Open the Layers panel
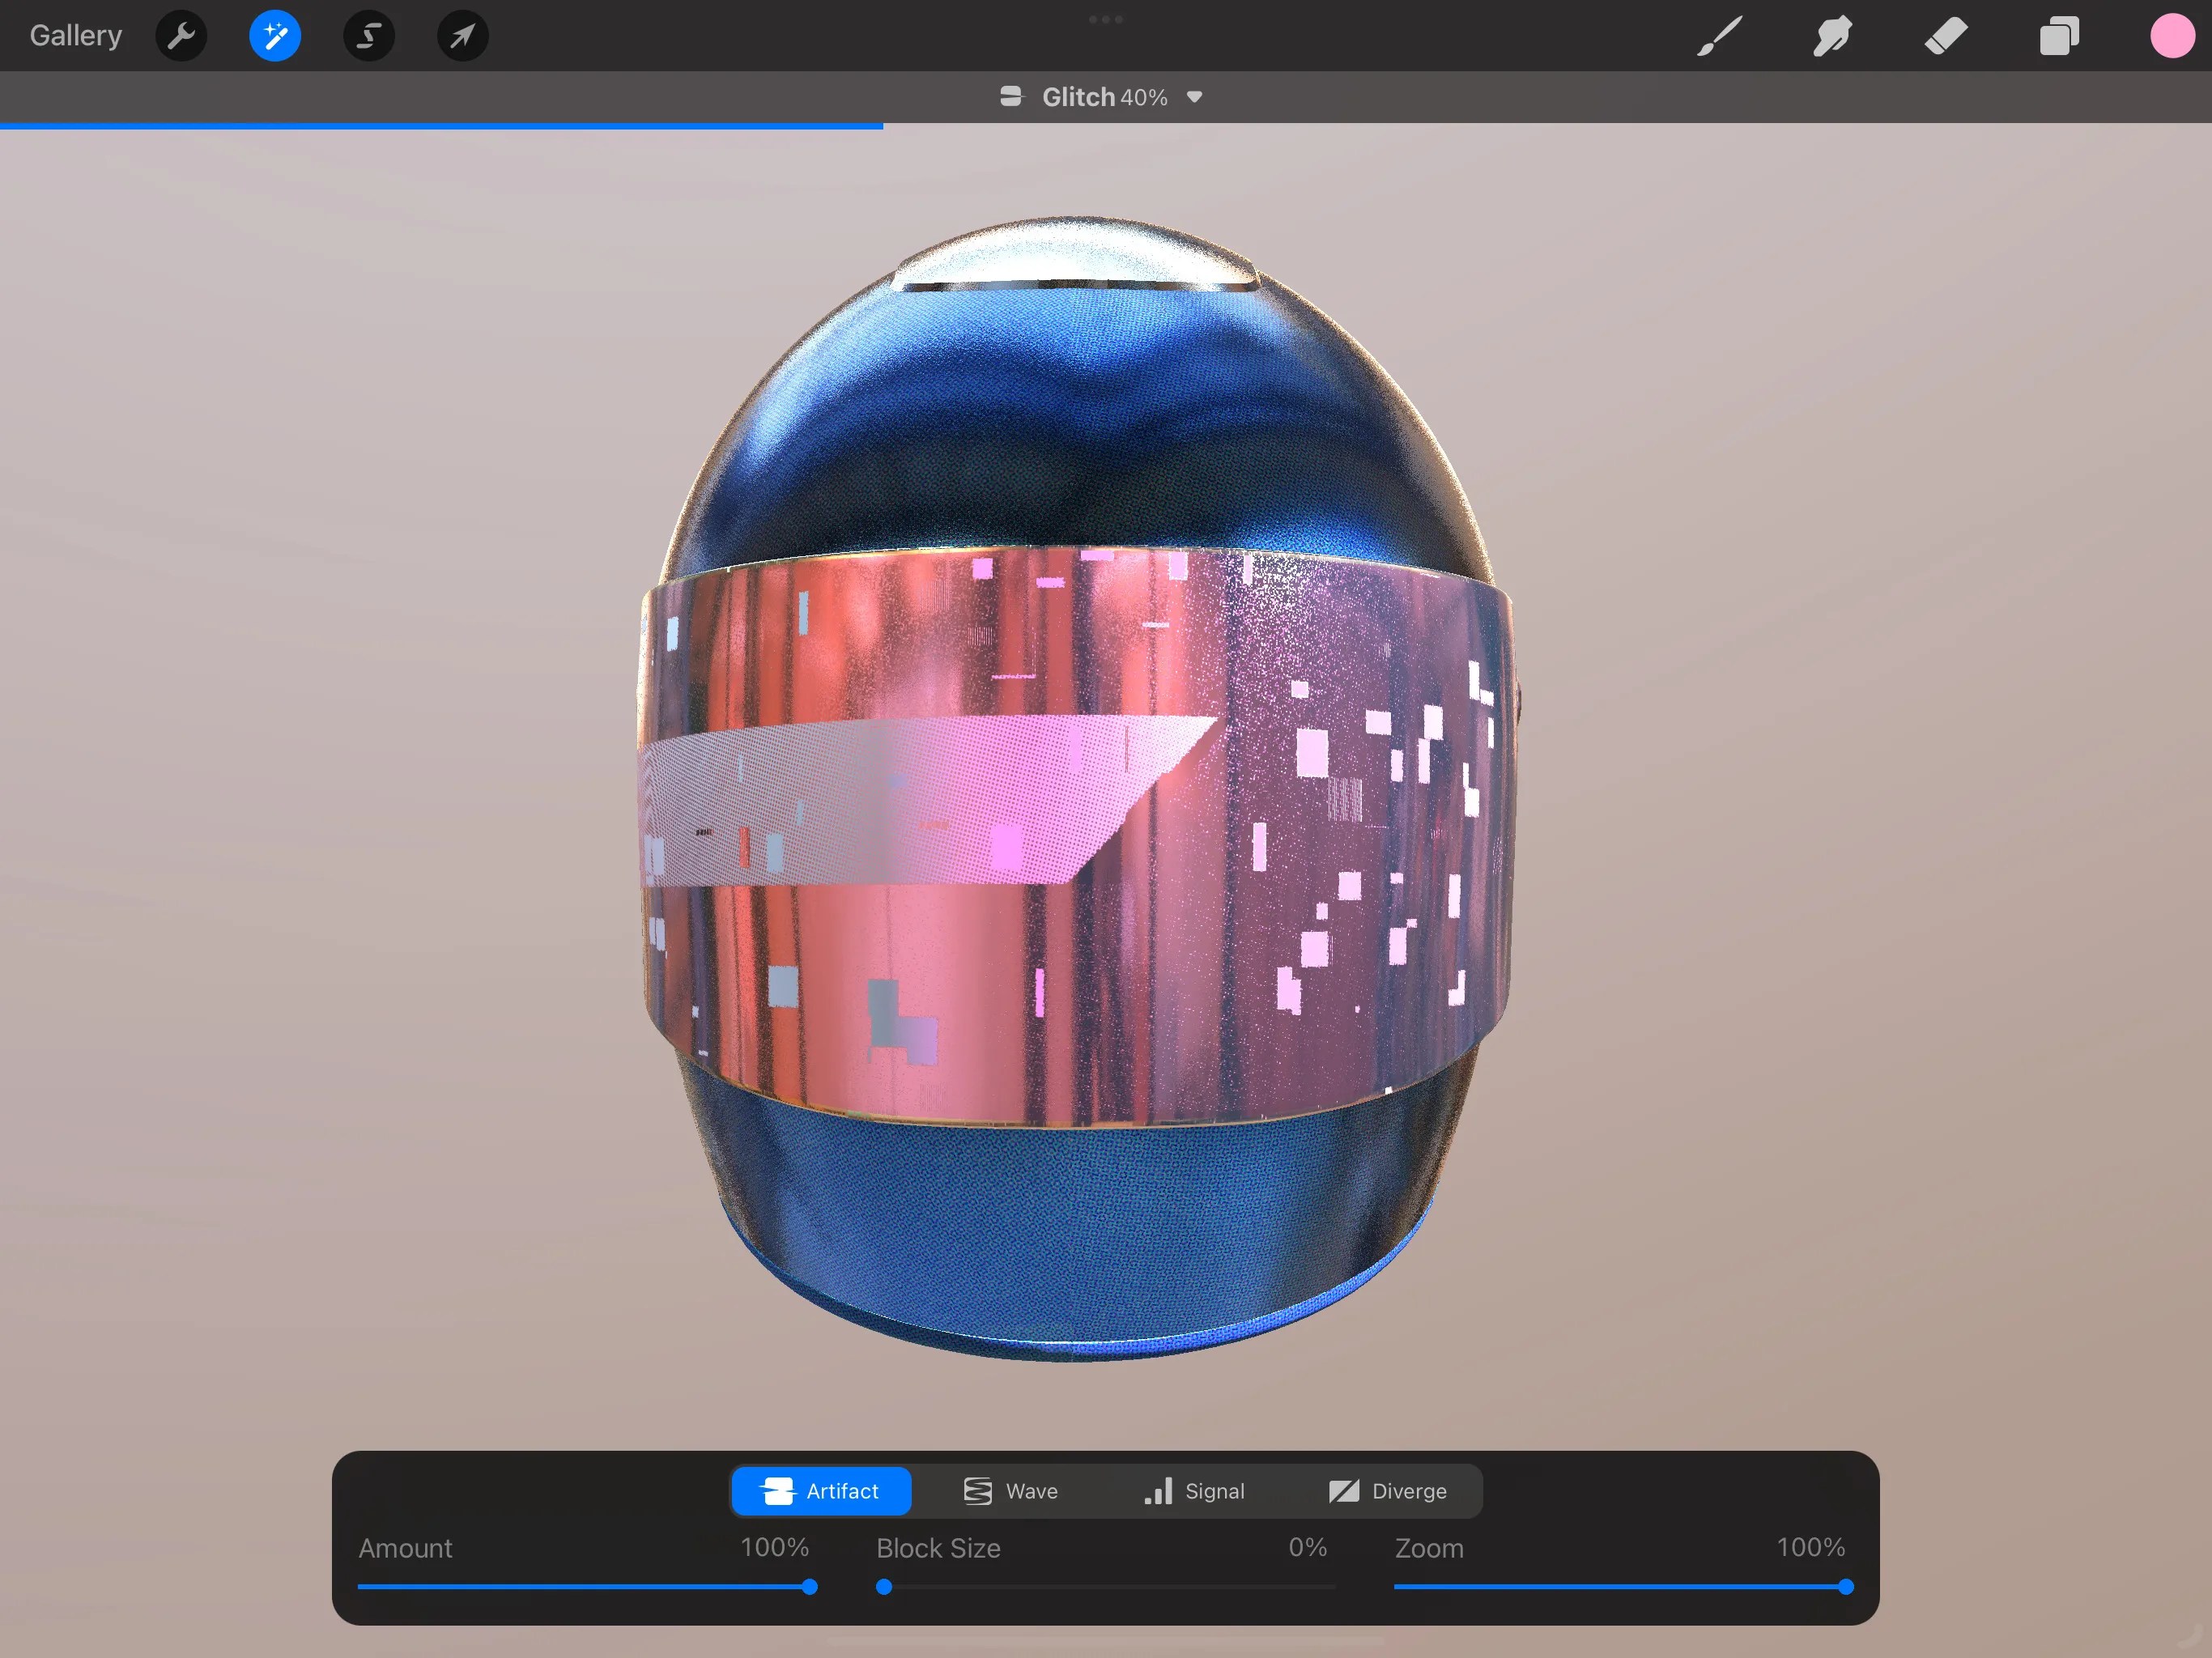 (2059, 35)
